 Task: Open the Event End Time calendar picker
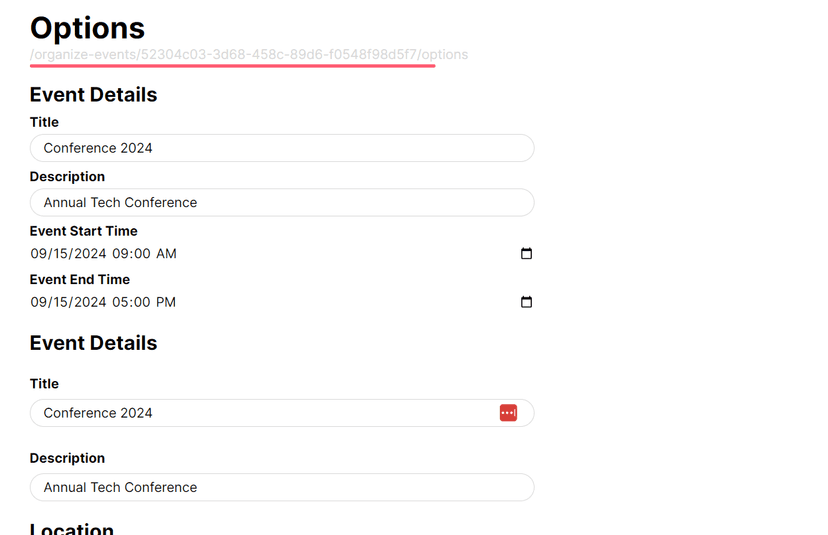(x=526, y=302)
